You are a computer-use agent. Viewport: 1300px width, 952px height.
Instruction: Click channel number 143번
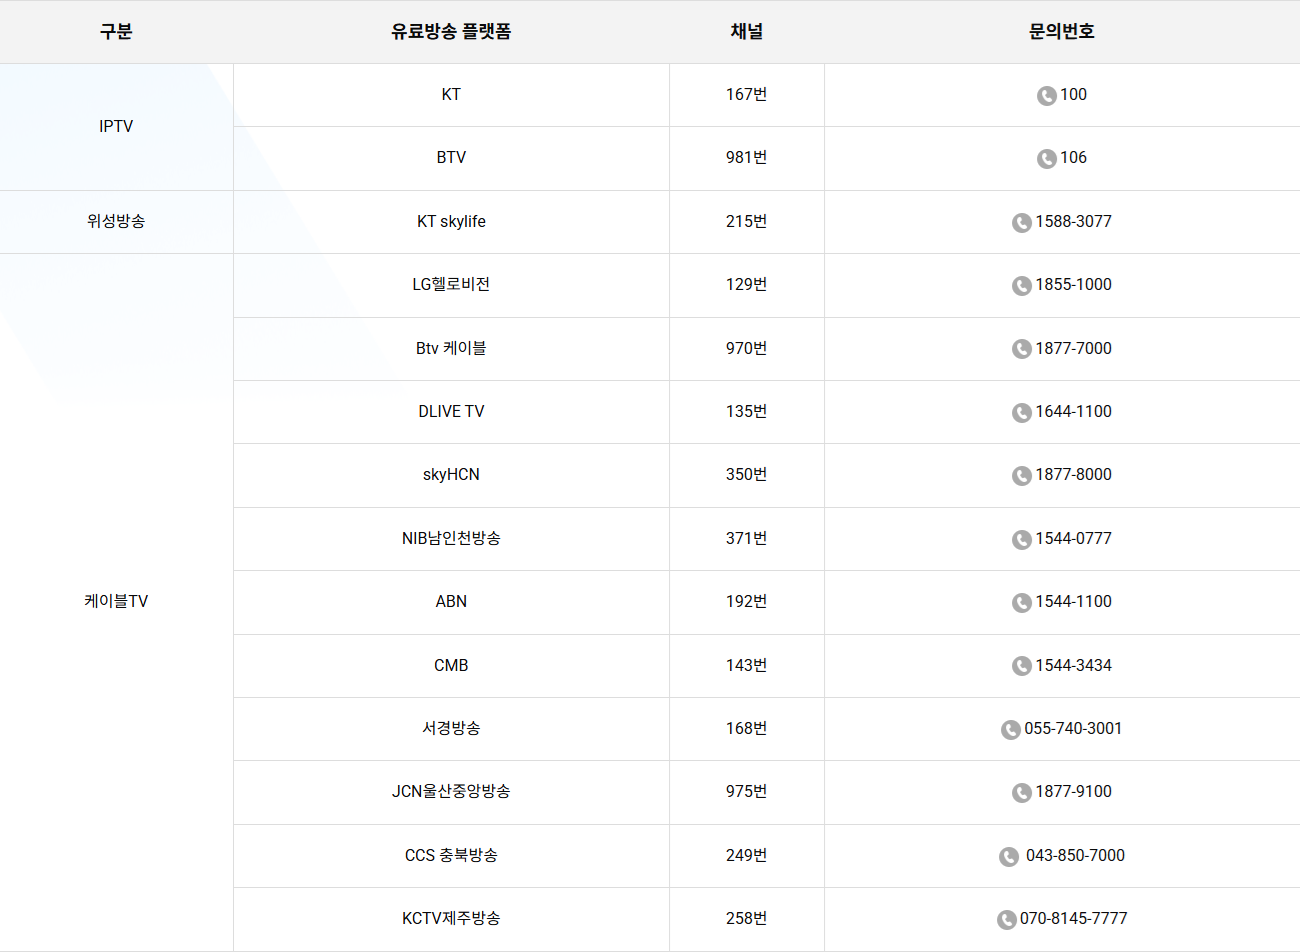pyautogui.click(x=747, y=666)
